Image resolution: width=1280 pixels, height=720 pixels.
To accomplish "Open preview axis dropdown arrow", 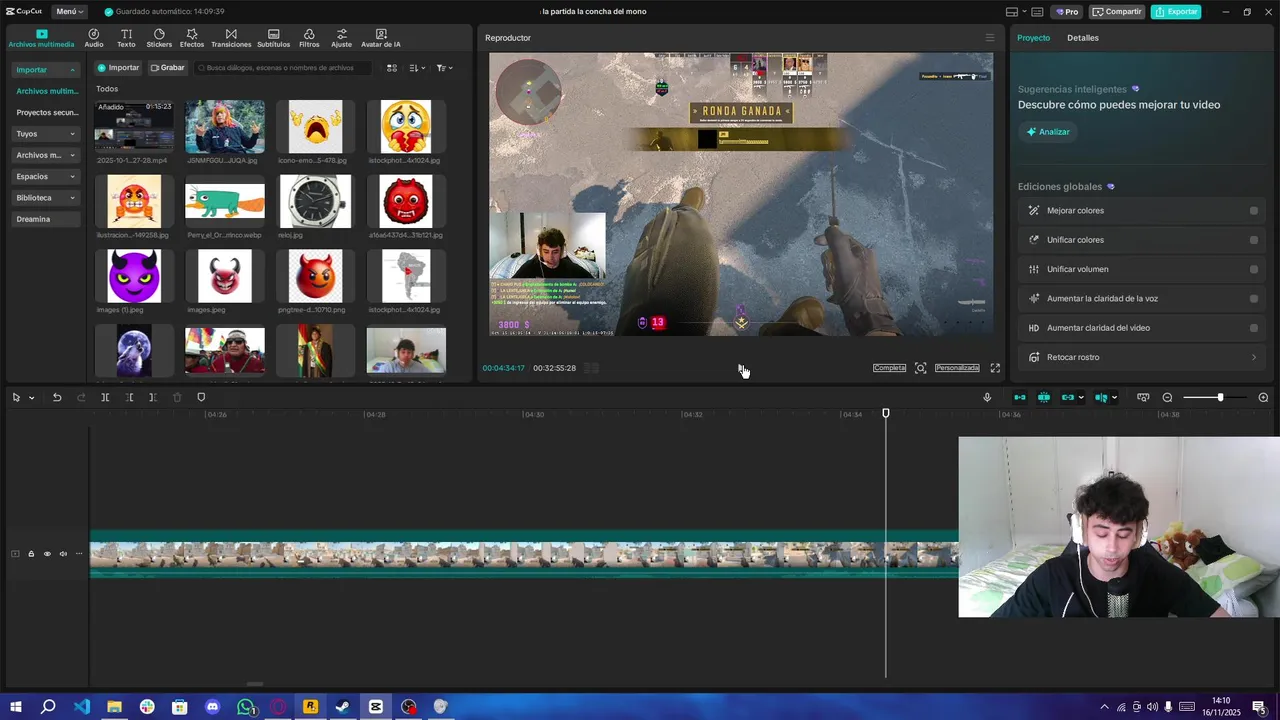I will pyautogui.click(x=1114, y=398).
